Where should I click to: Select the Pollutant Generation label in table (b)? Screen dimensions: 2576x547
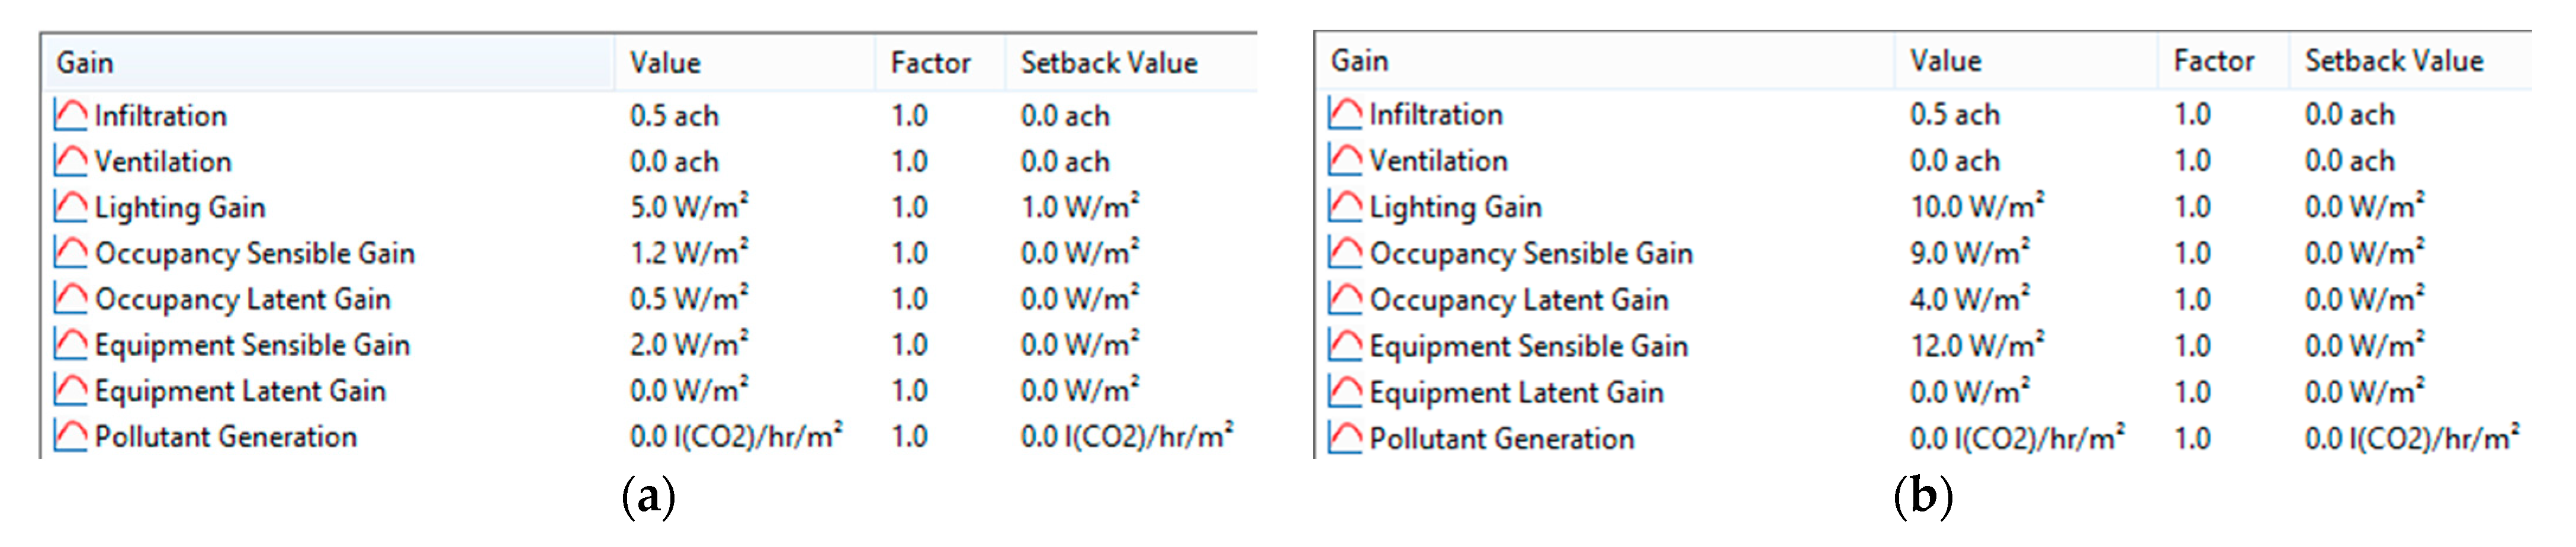1502,438
